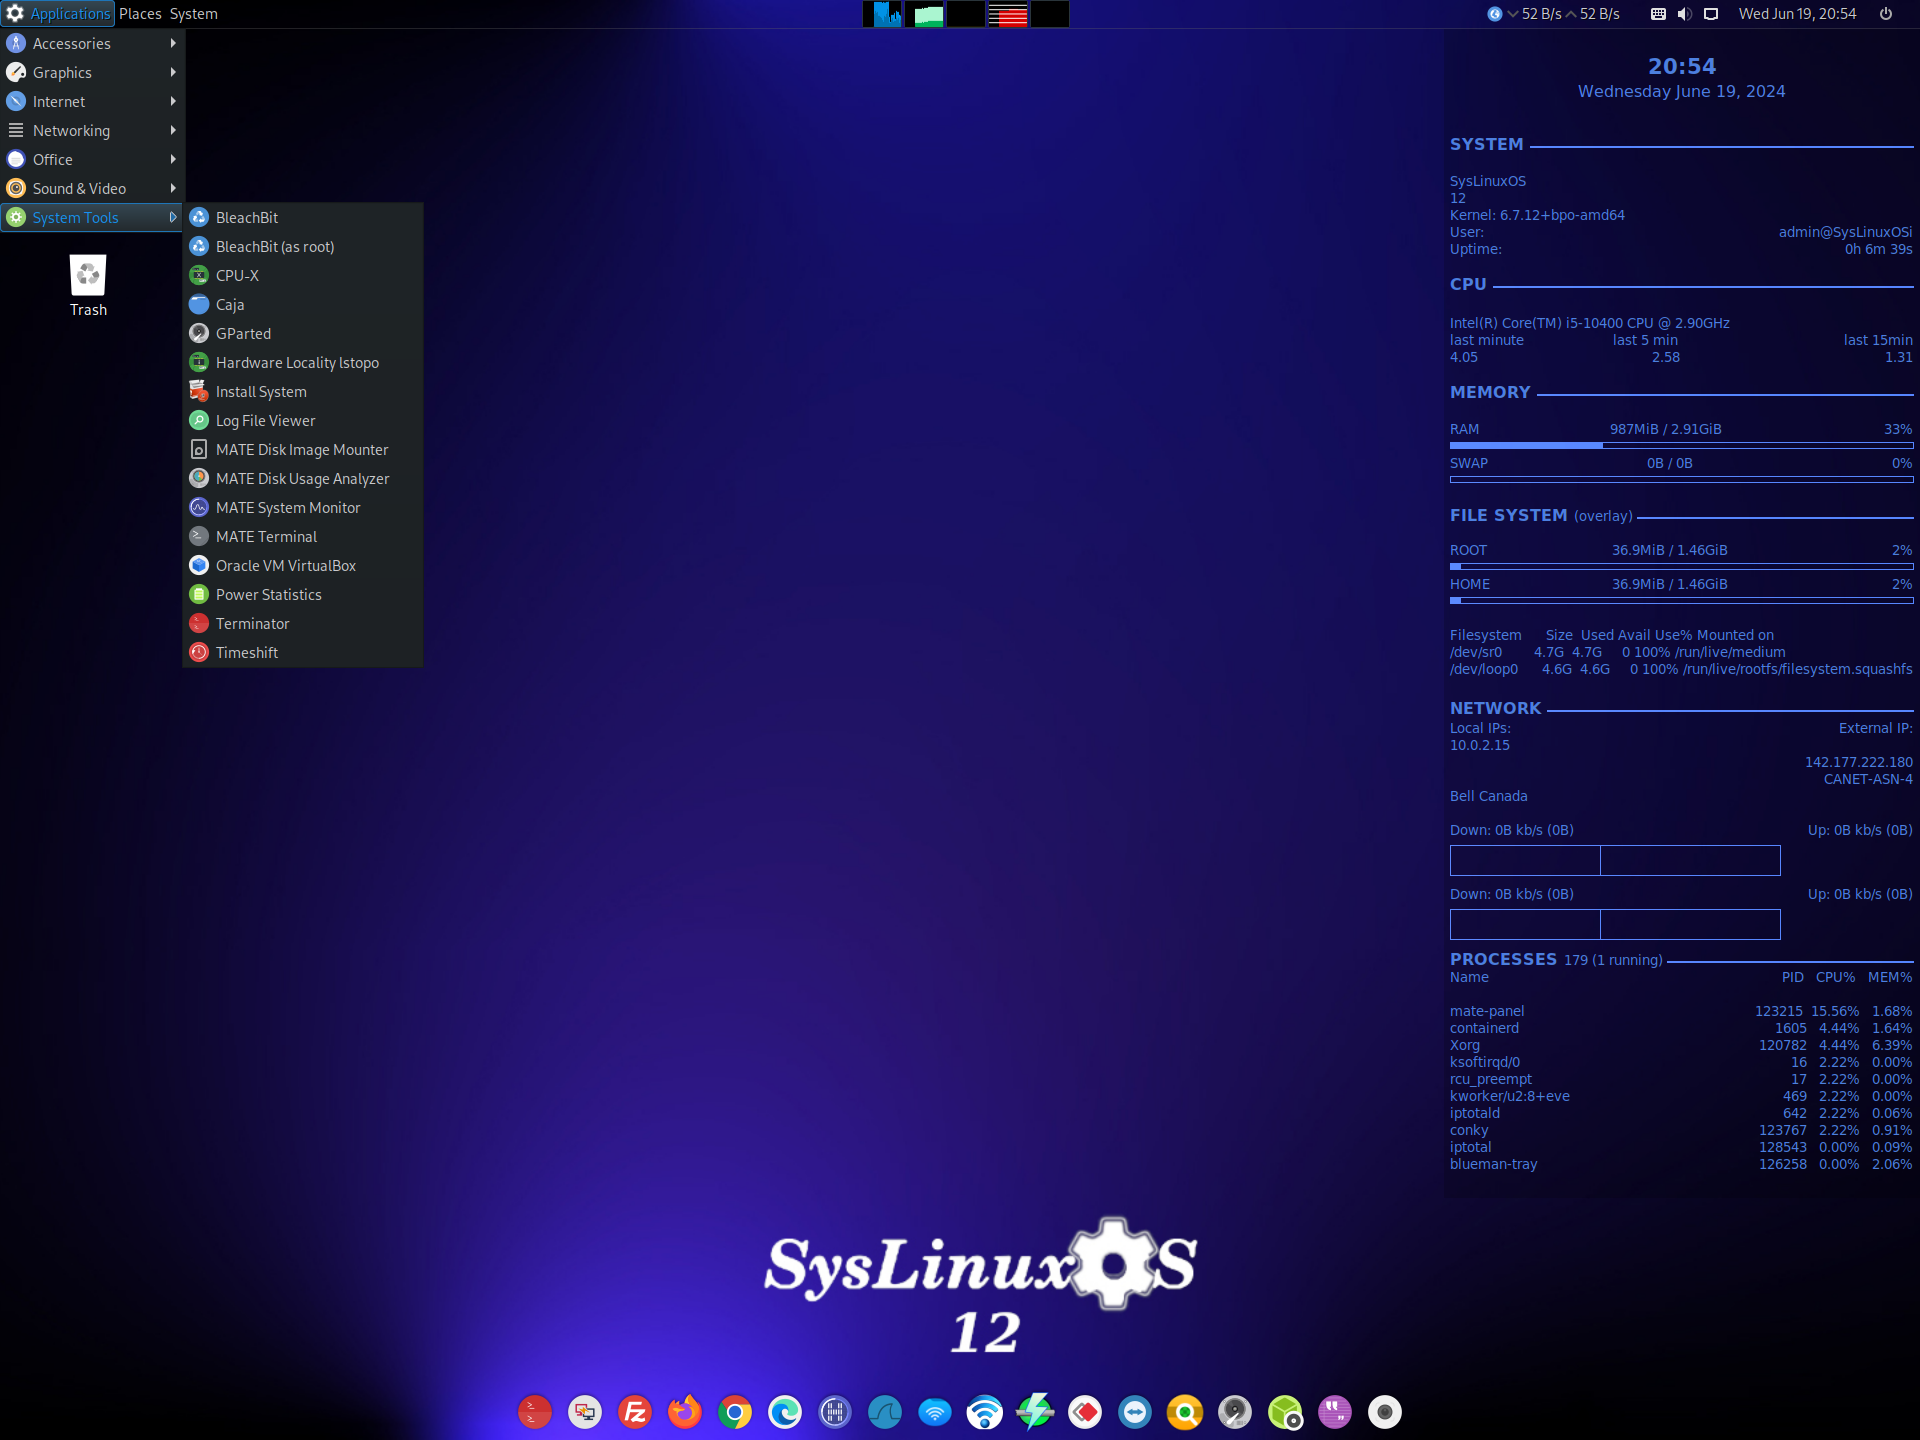Open Timeshift menu entry
This screenshot has width=1920, height=1440.
pyautogui.click(x=302, y=652)
